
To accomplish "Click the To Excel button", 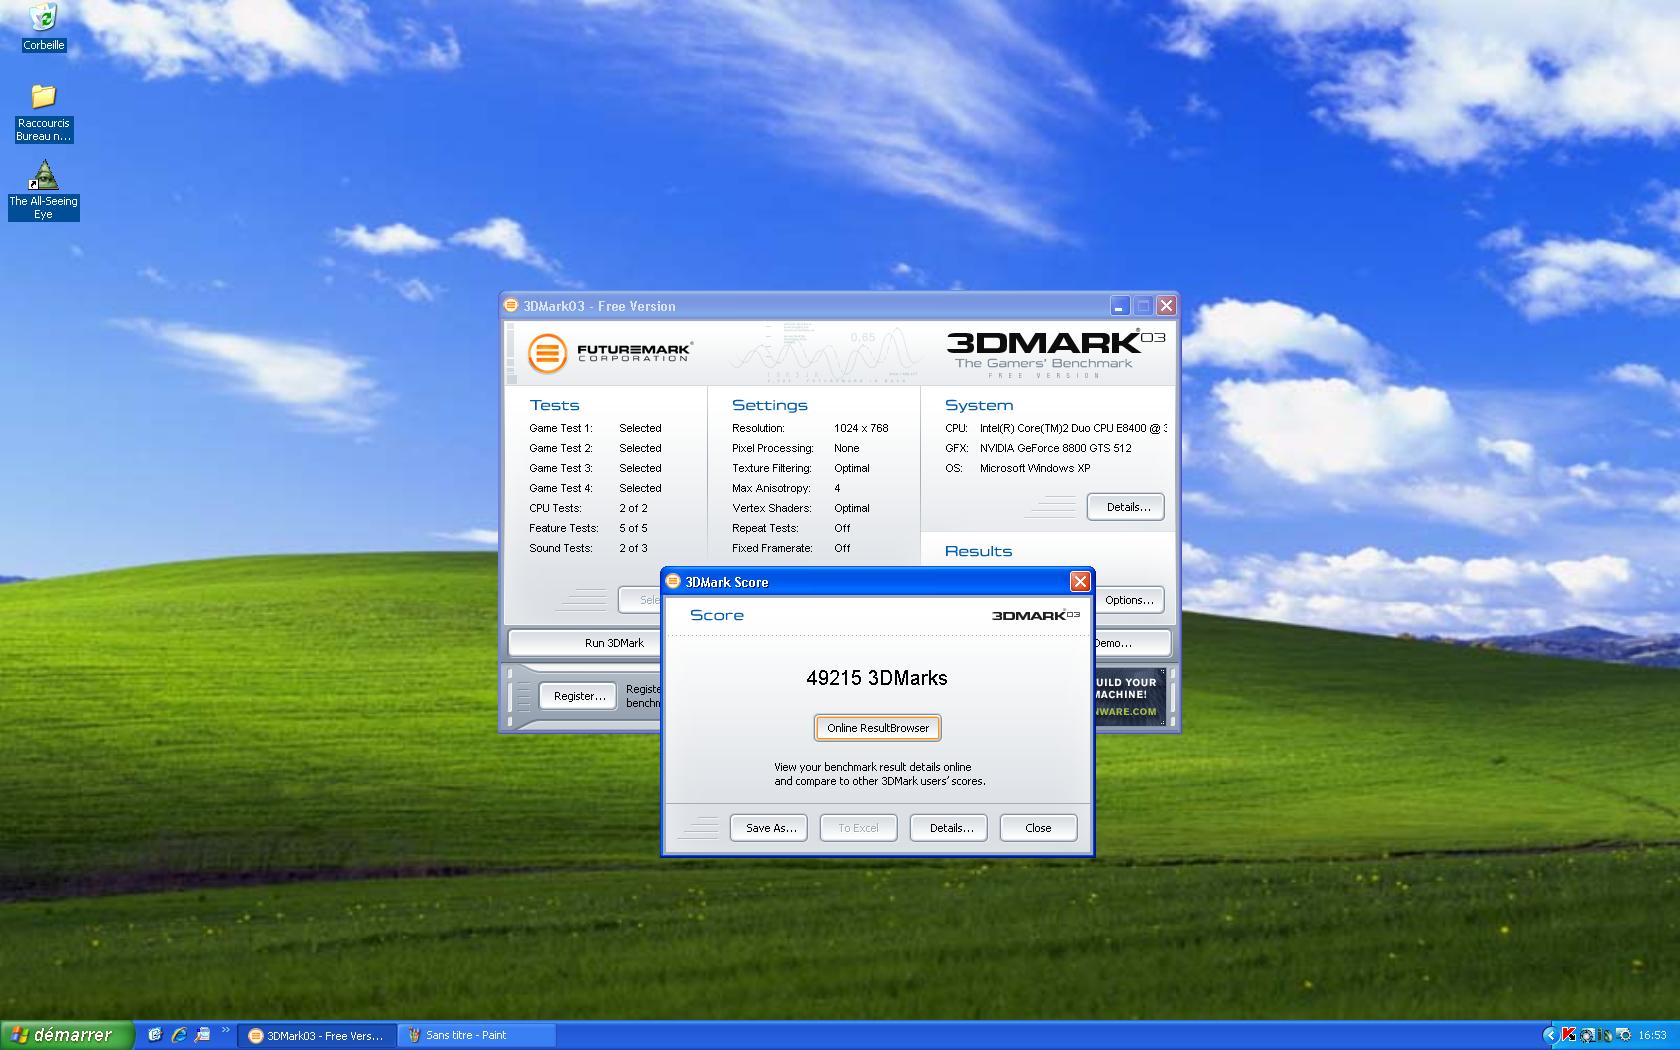I will pyautogui.click(x=858, y=828).
